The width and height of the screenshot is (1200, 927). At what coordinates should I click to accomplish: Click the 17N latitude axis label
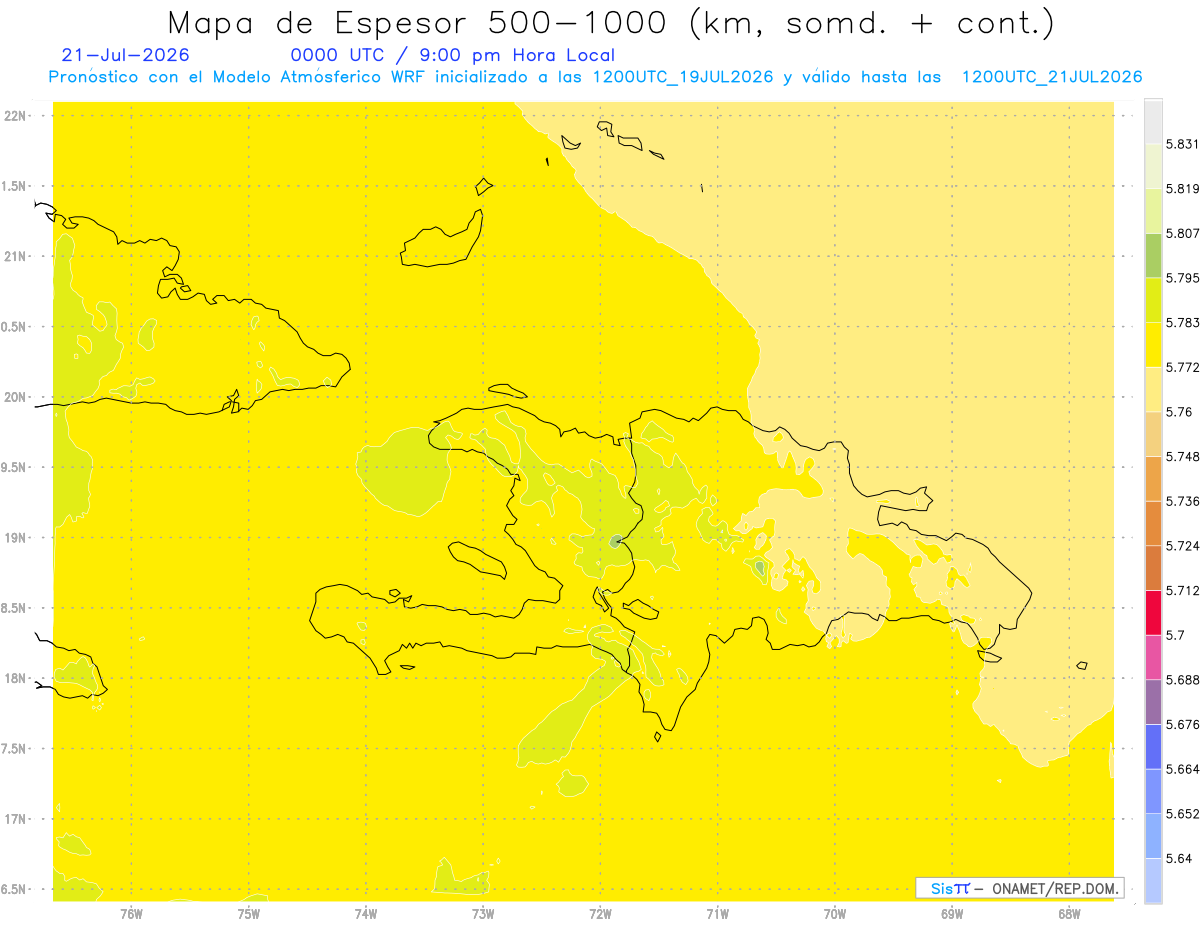[x=15, y=819]
